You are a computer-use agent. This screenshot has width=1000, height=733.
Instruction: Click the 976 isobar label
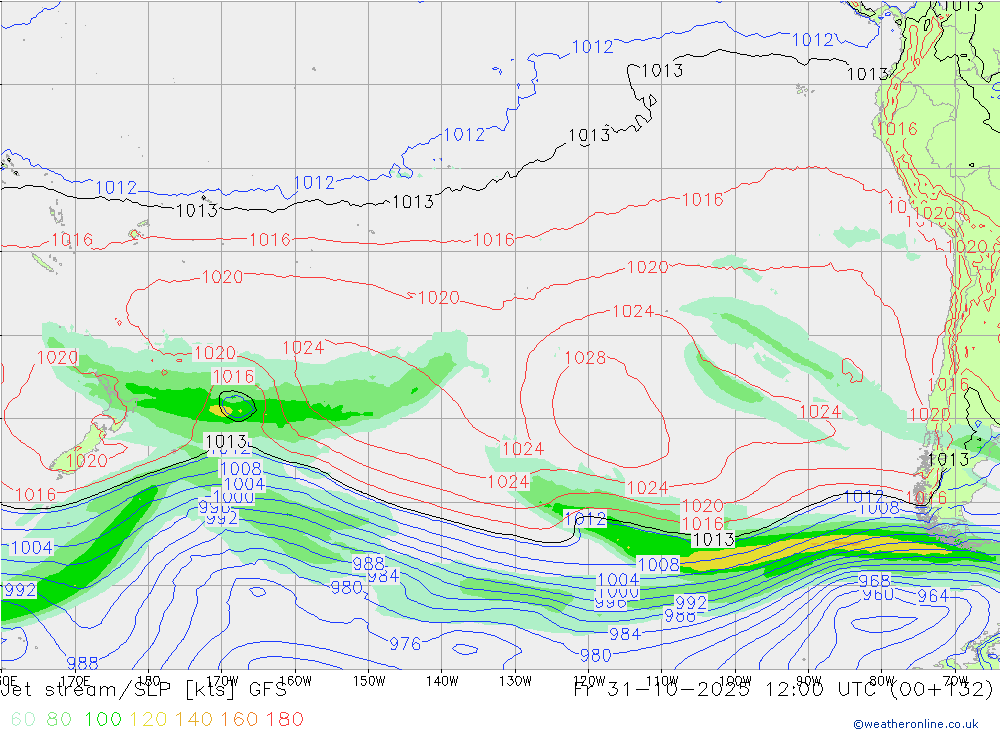pyautogui.click(x=405, y=644)
